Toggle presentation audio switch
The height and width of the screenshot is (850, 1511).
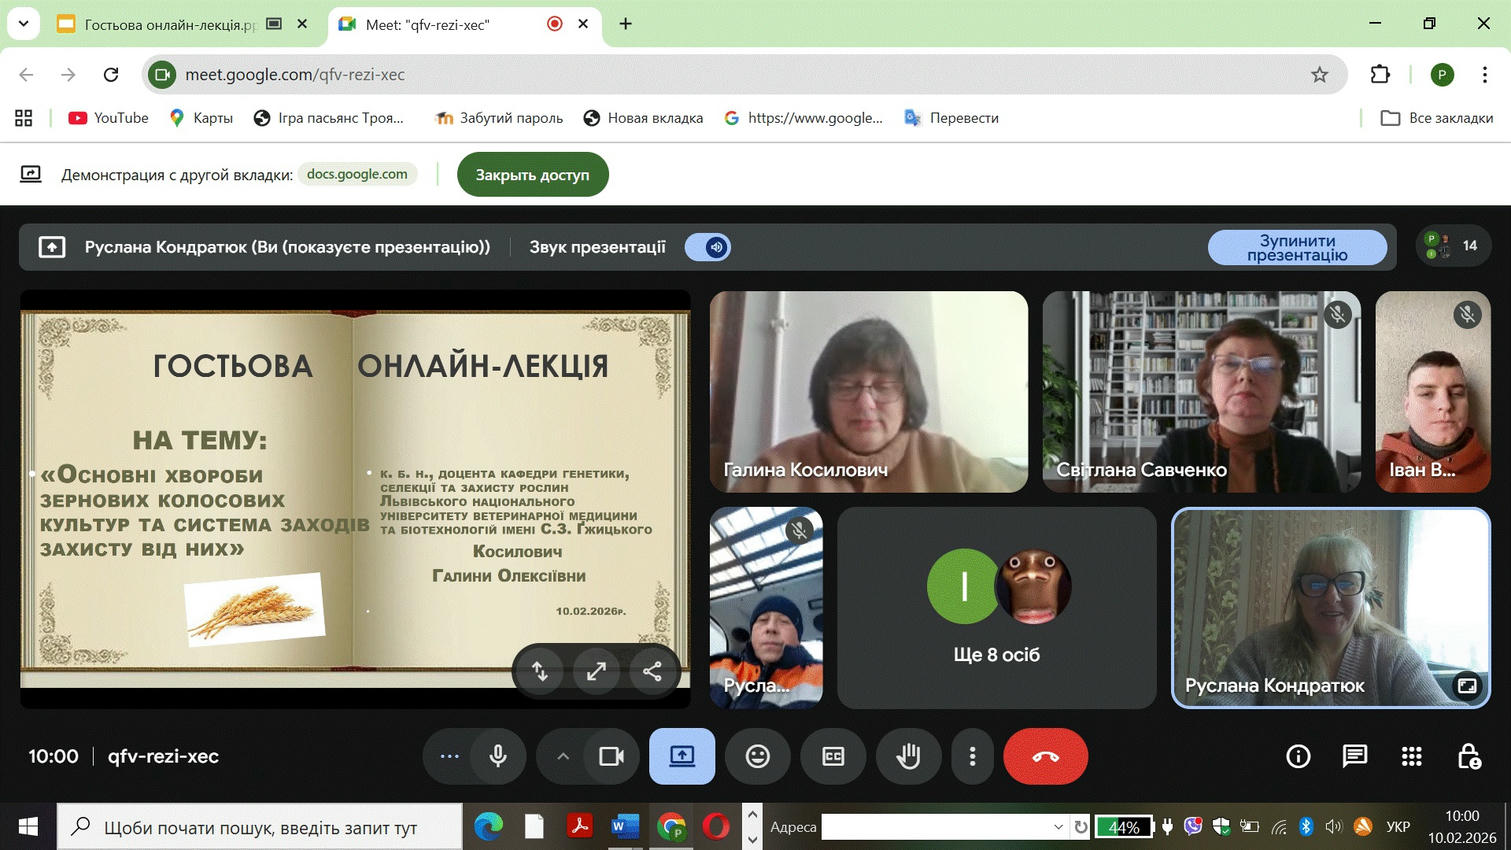point(708,247)
